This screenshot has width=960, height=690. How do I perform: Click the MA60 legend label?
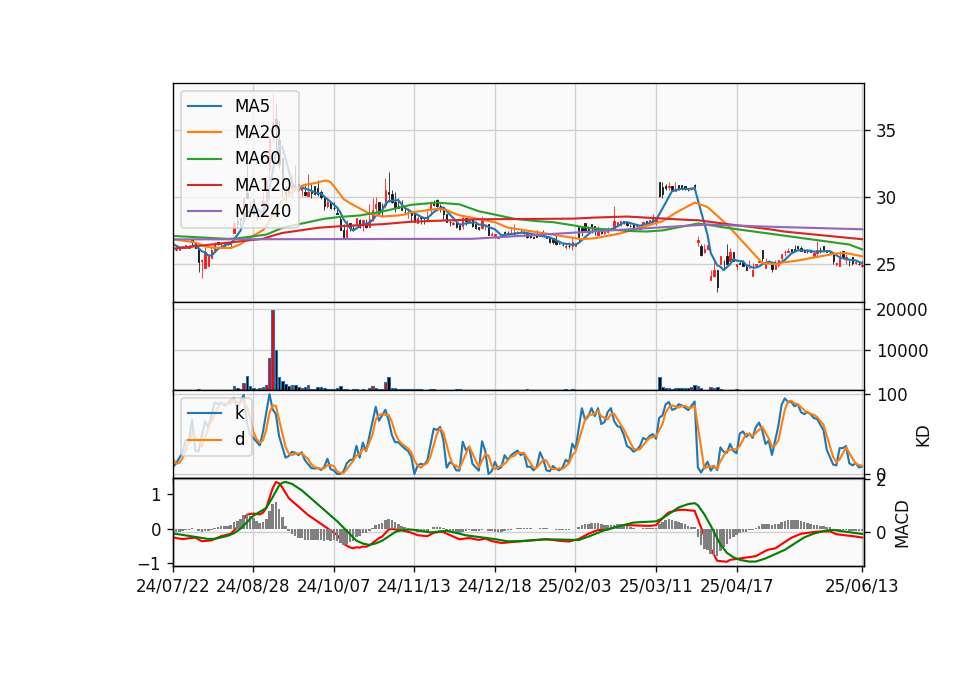(257, 159)
